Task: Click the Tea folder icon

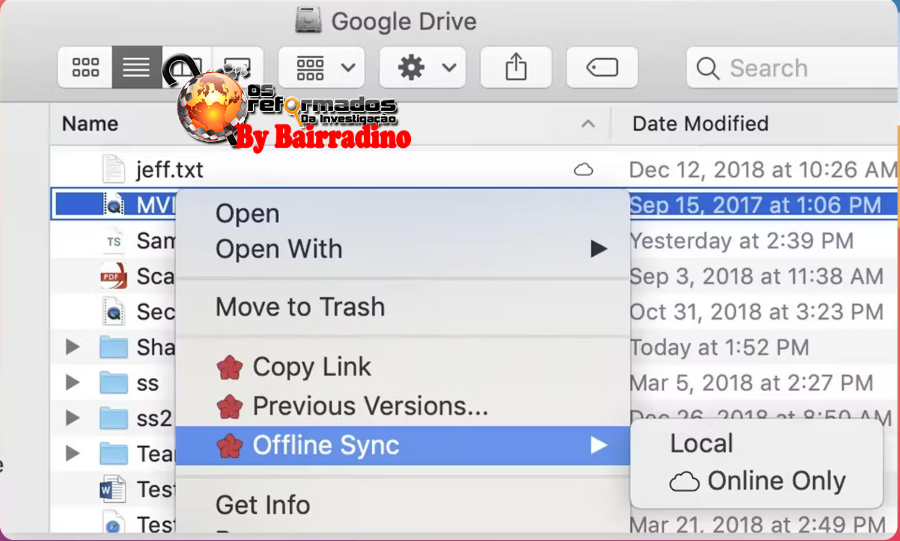Action: 113,454
